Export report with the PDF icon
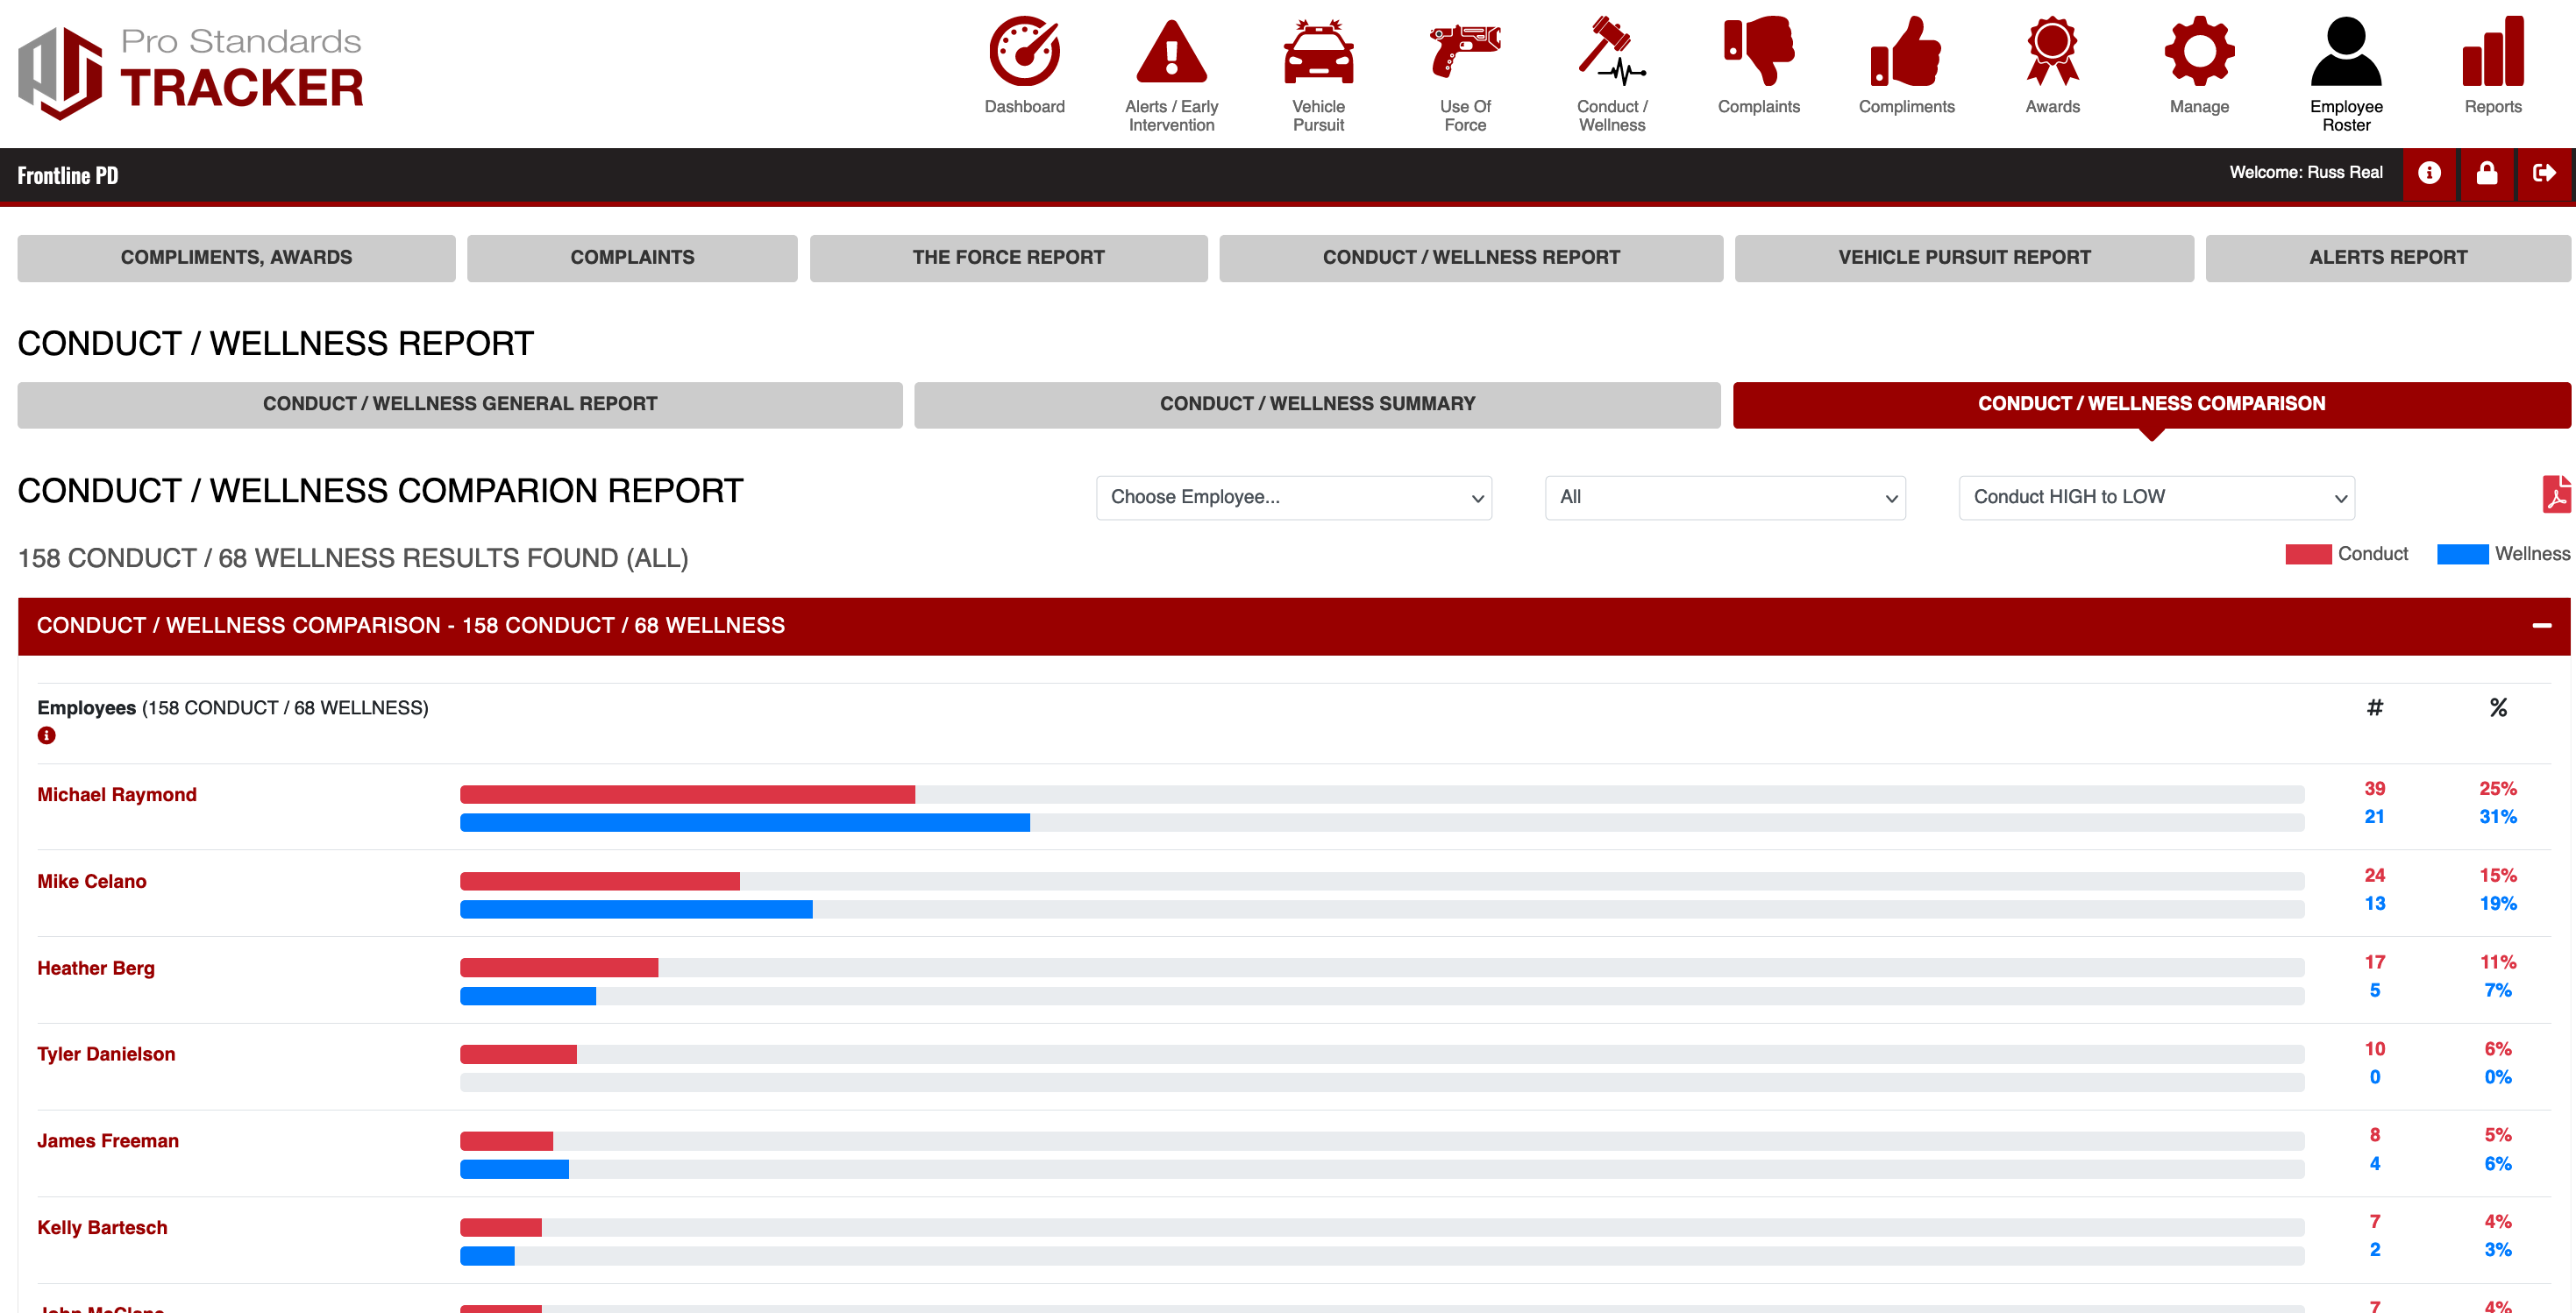The image size is (2576, 1313). [2556, 495]
